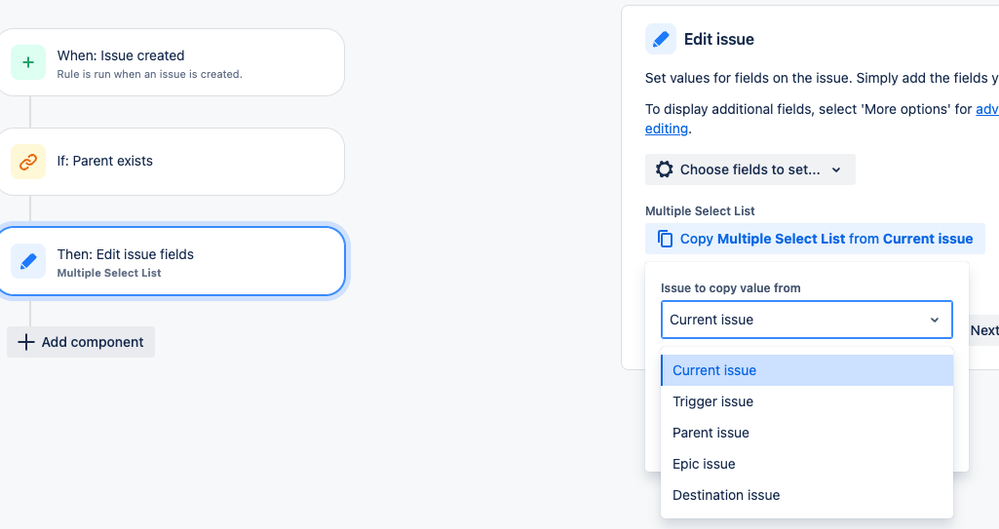
Task: Click the pencil icon beside Edit issue heading
Action: [661, 39]
